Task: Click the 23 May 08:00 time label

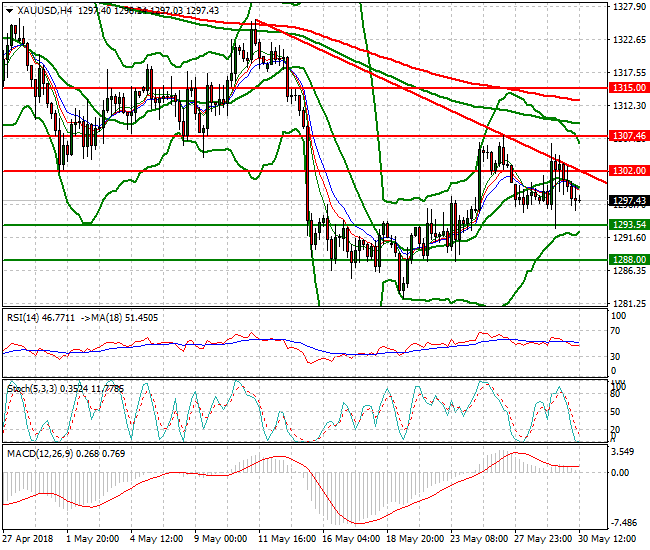Action: tap(479, 539)
